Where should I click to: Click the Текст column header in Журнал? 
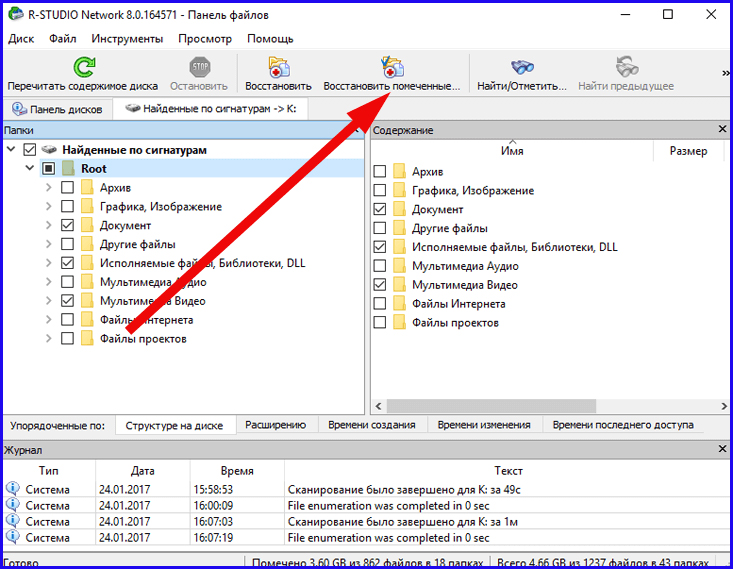tap(508, 470)
